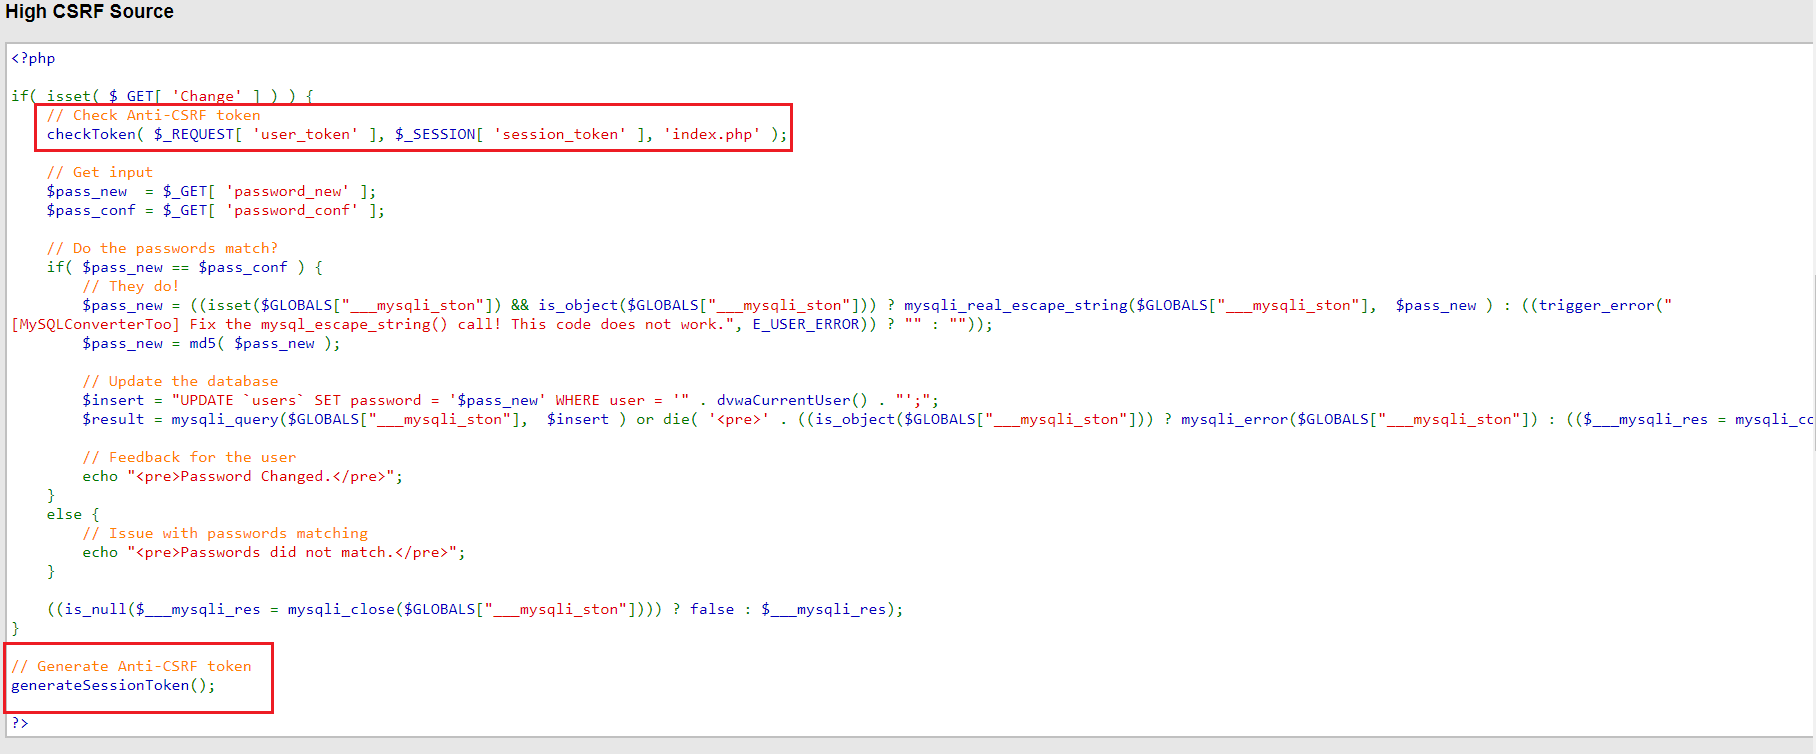Image resolution: width=1816 pixels, height=754 pixels.
Task: Click the '// Update the database' comment
Action: 180,381
